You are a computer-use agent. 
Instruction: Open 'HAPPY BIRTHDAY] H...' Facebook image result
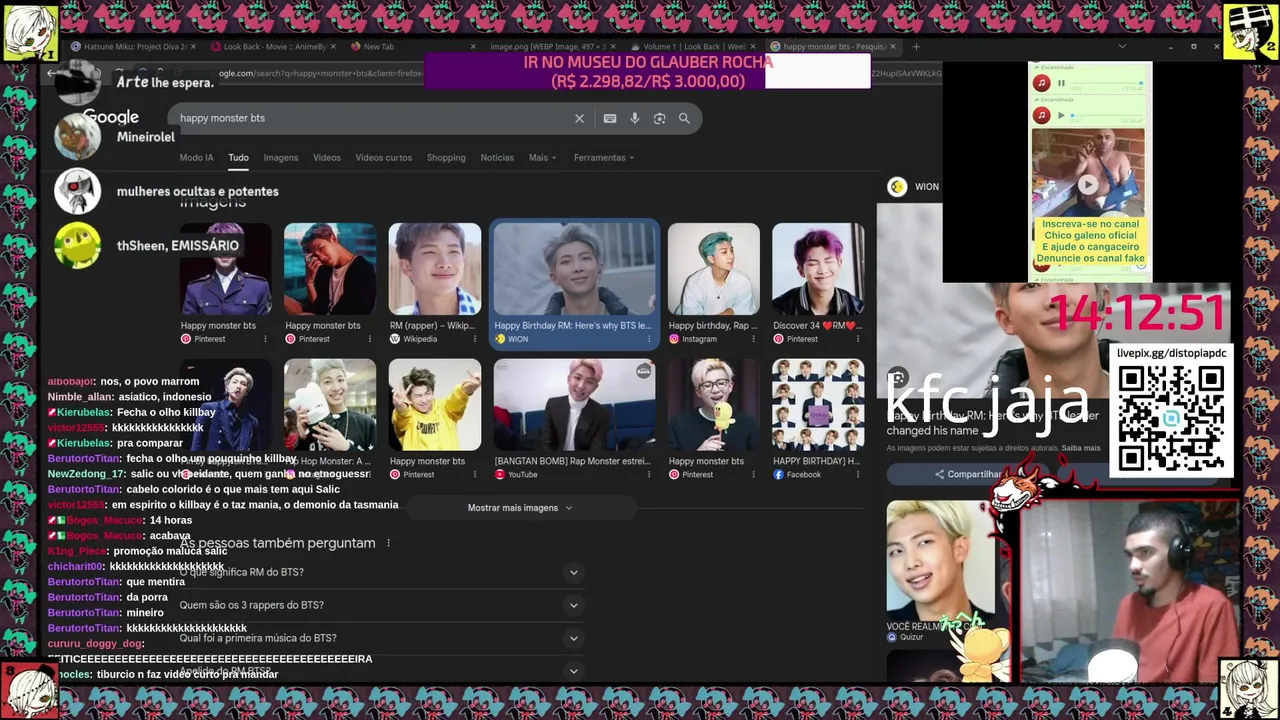[818, 419]
